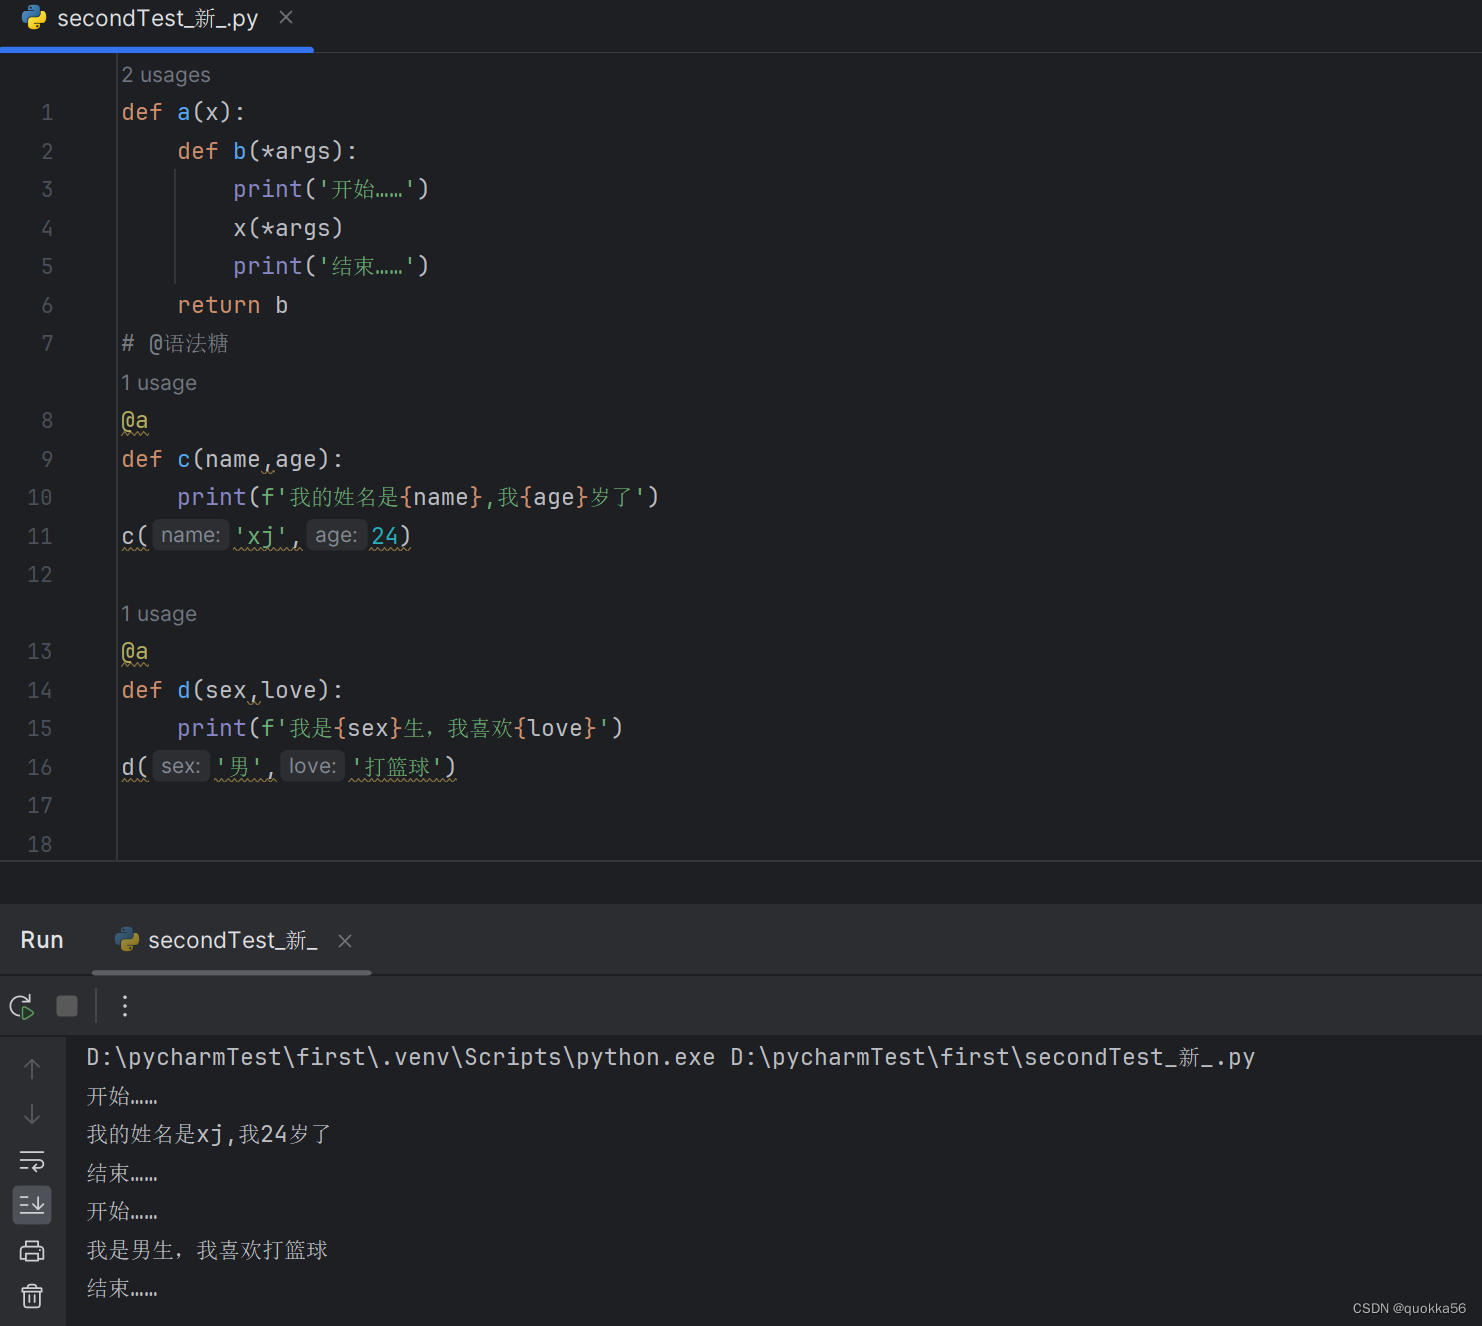
Task: Stop the running process
Action: 67,1006
